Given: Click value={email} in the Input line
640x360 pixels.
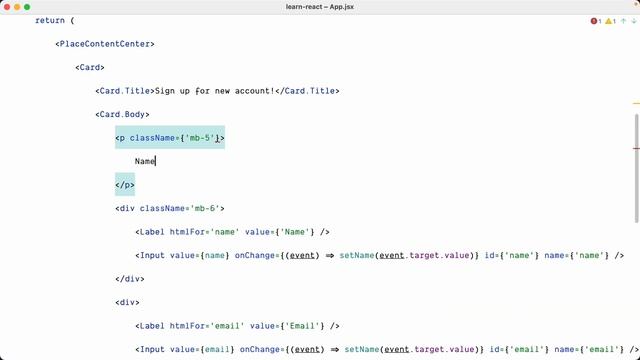Looking at the screenshot, I should [202, 349].
